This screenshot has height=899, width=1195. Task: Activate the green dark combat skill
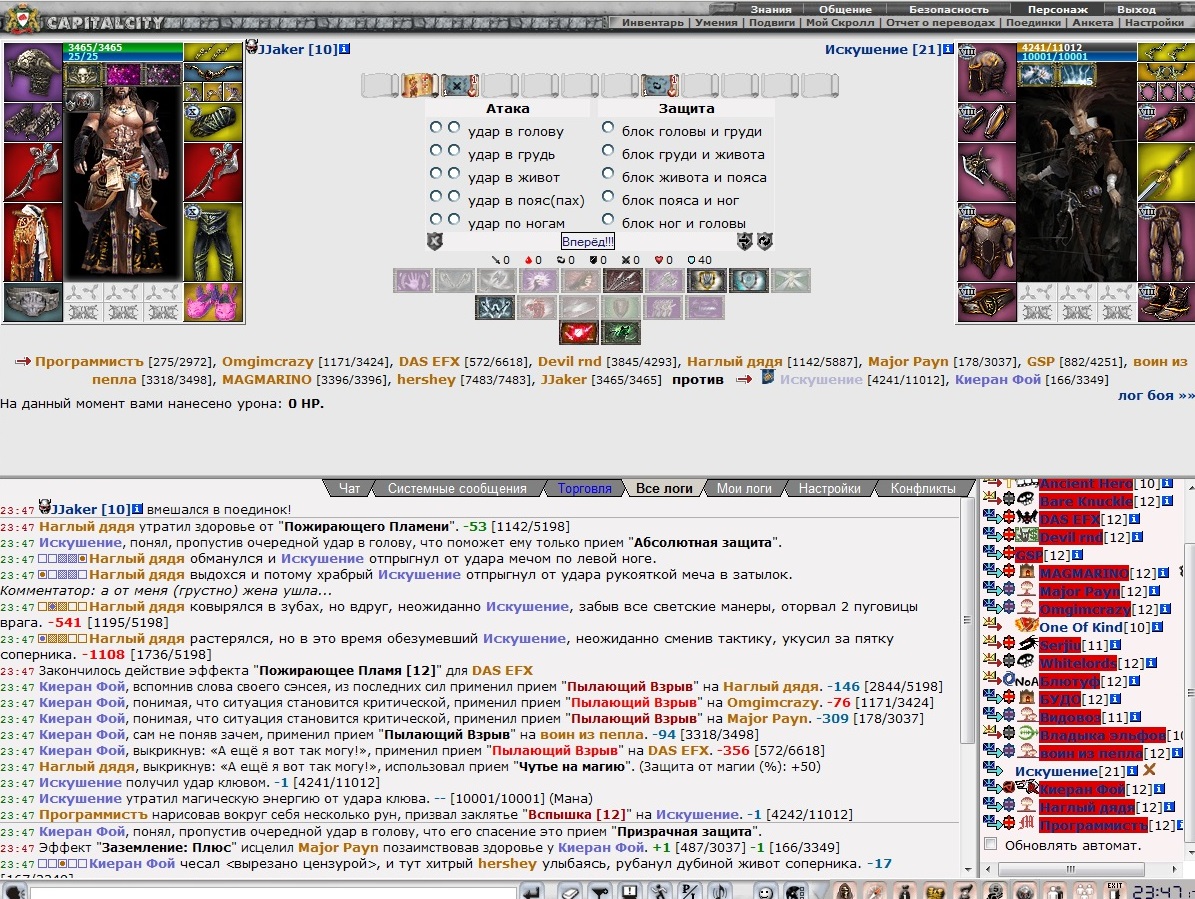620,333
